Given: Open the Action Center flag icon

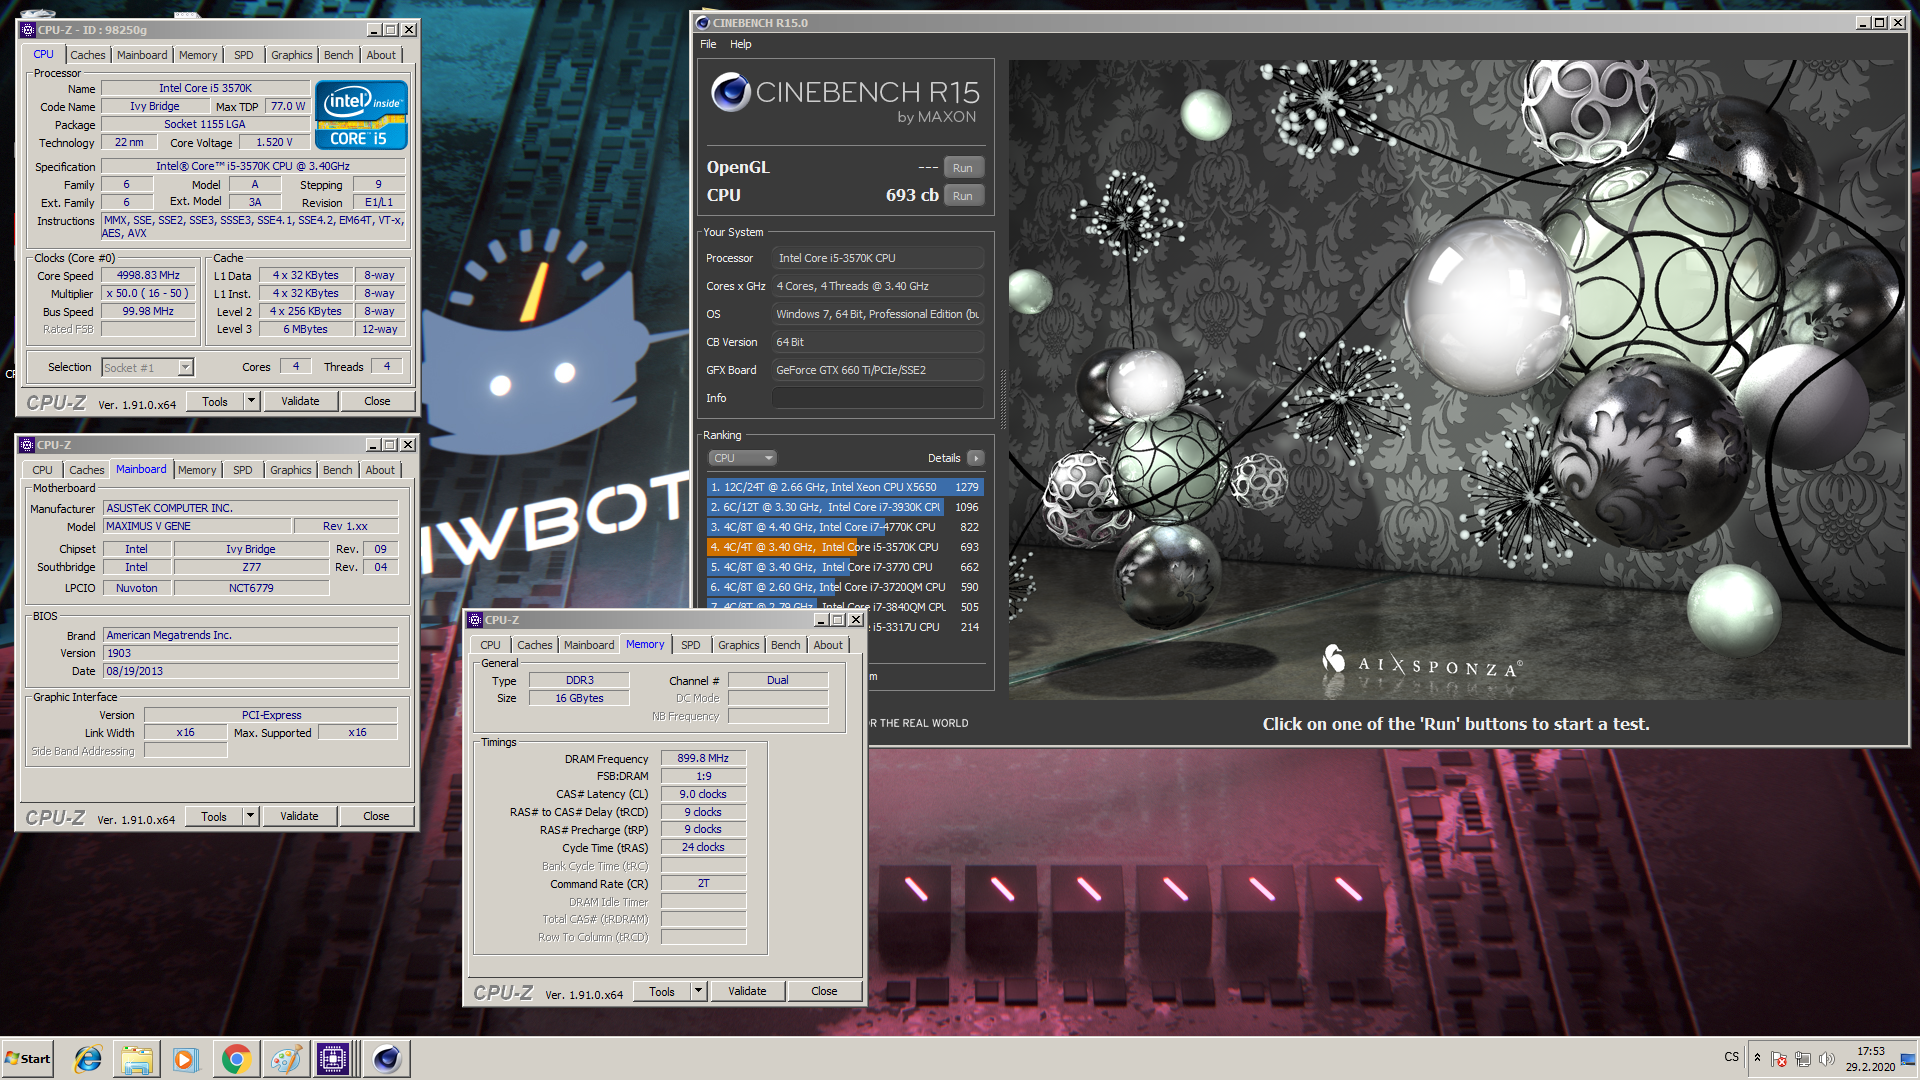Looking at the screenshot, I should pos(1779,1059).
